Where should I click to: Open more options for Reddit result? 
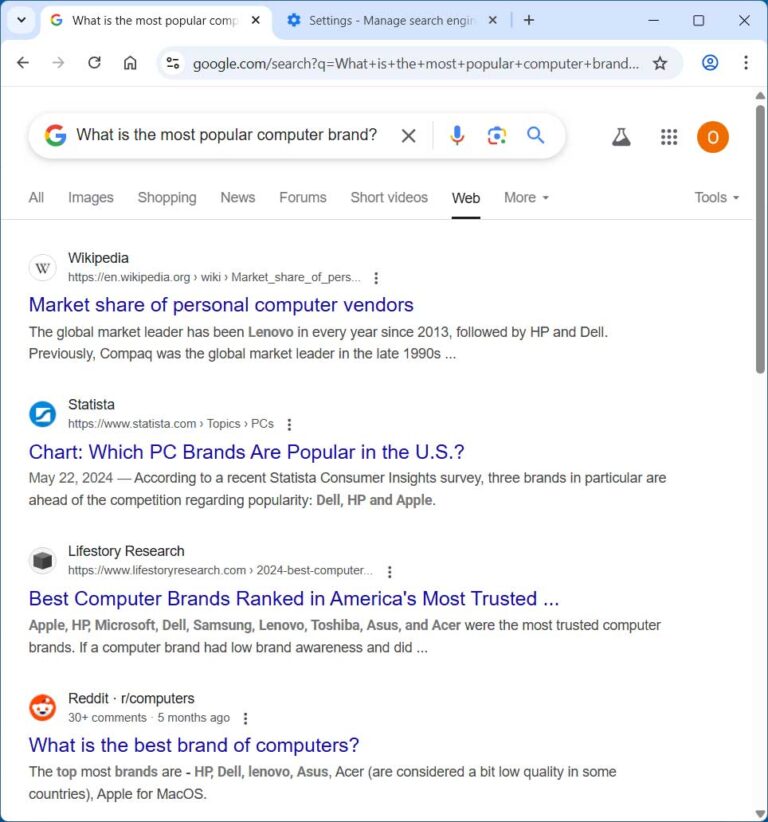pos(245,718)
